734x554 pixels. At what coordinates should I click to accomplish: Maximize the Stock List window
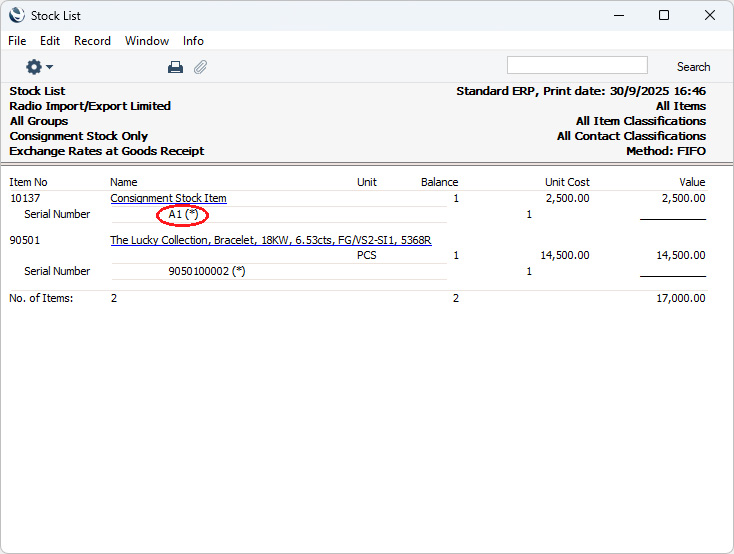[664, 15]
